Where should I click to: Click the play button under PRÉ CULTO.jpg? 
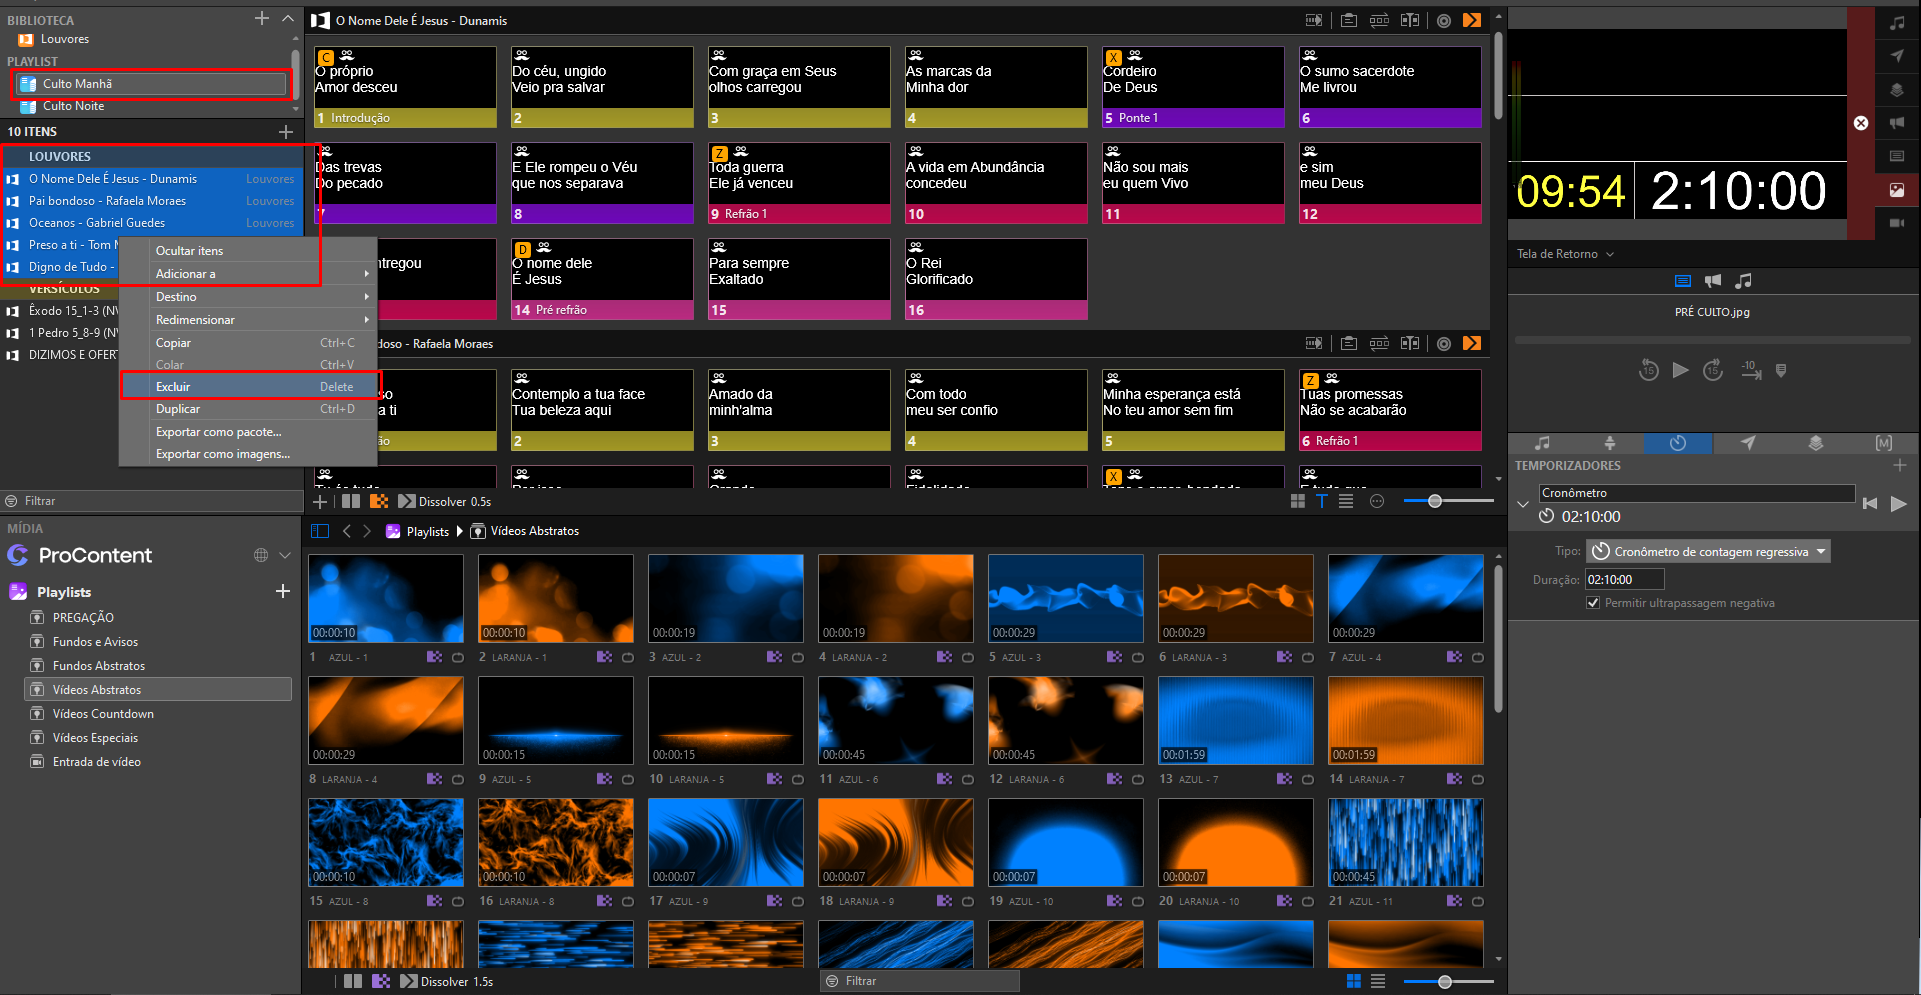1681,370
